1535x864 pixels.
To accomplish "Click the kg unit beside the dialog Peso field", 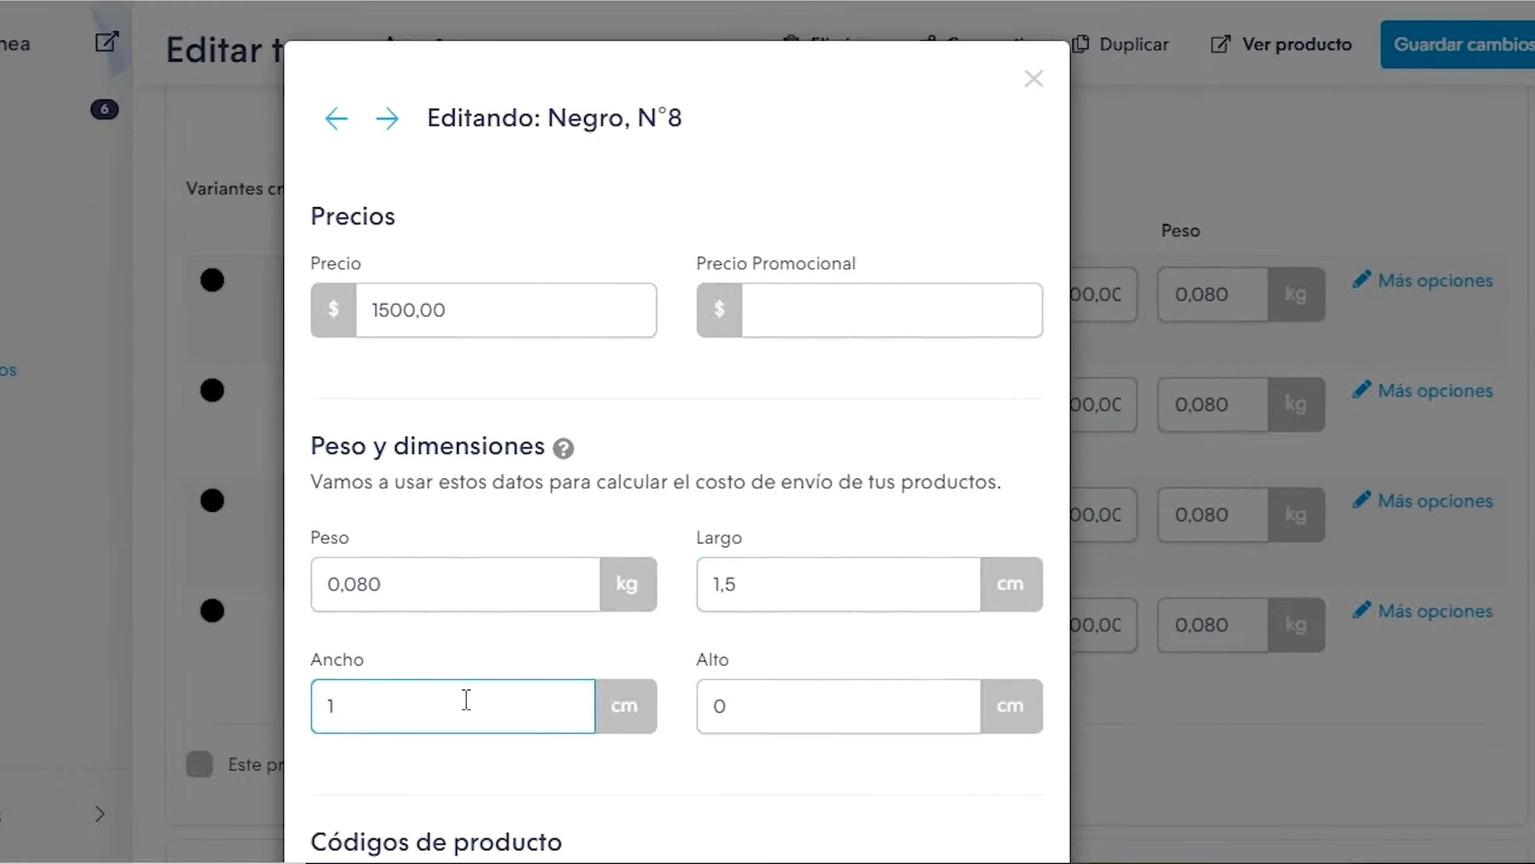I will click(x=628, y=584).
